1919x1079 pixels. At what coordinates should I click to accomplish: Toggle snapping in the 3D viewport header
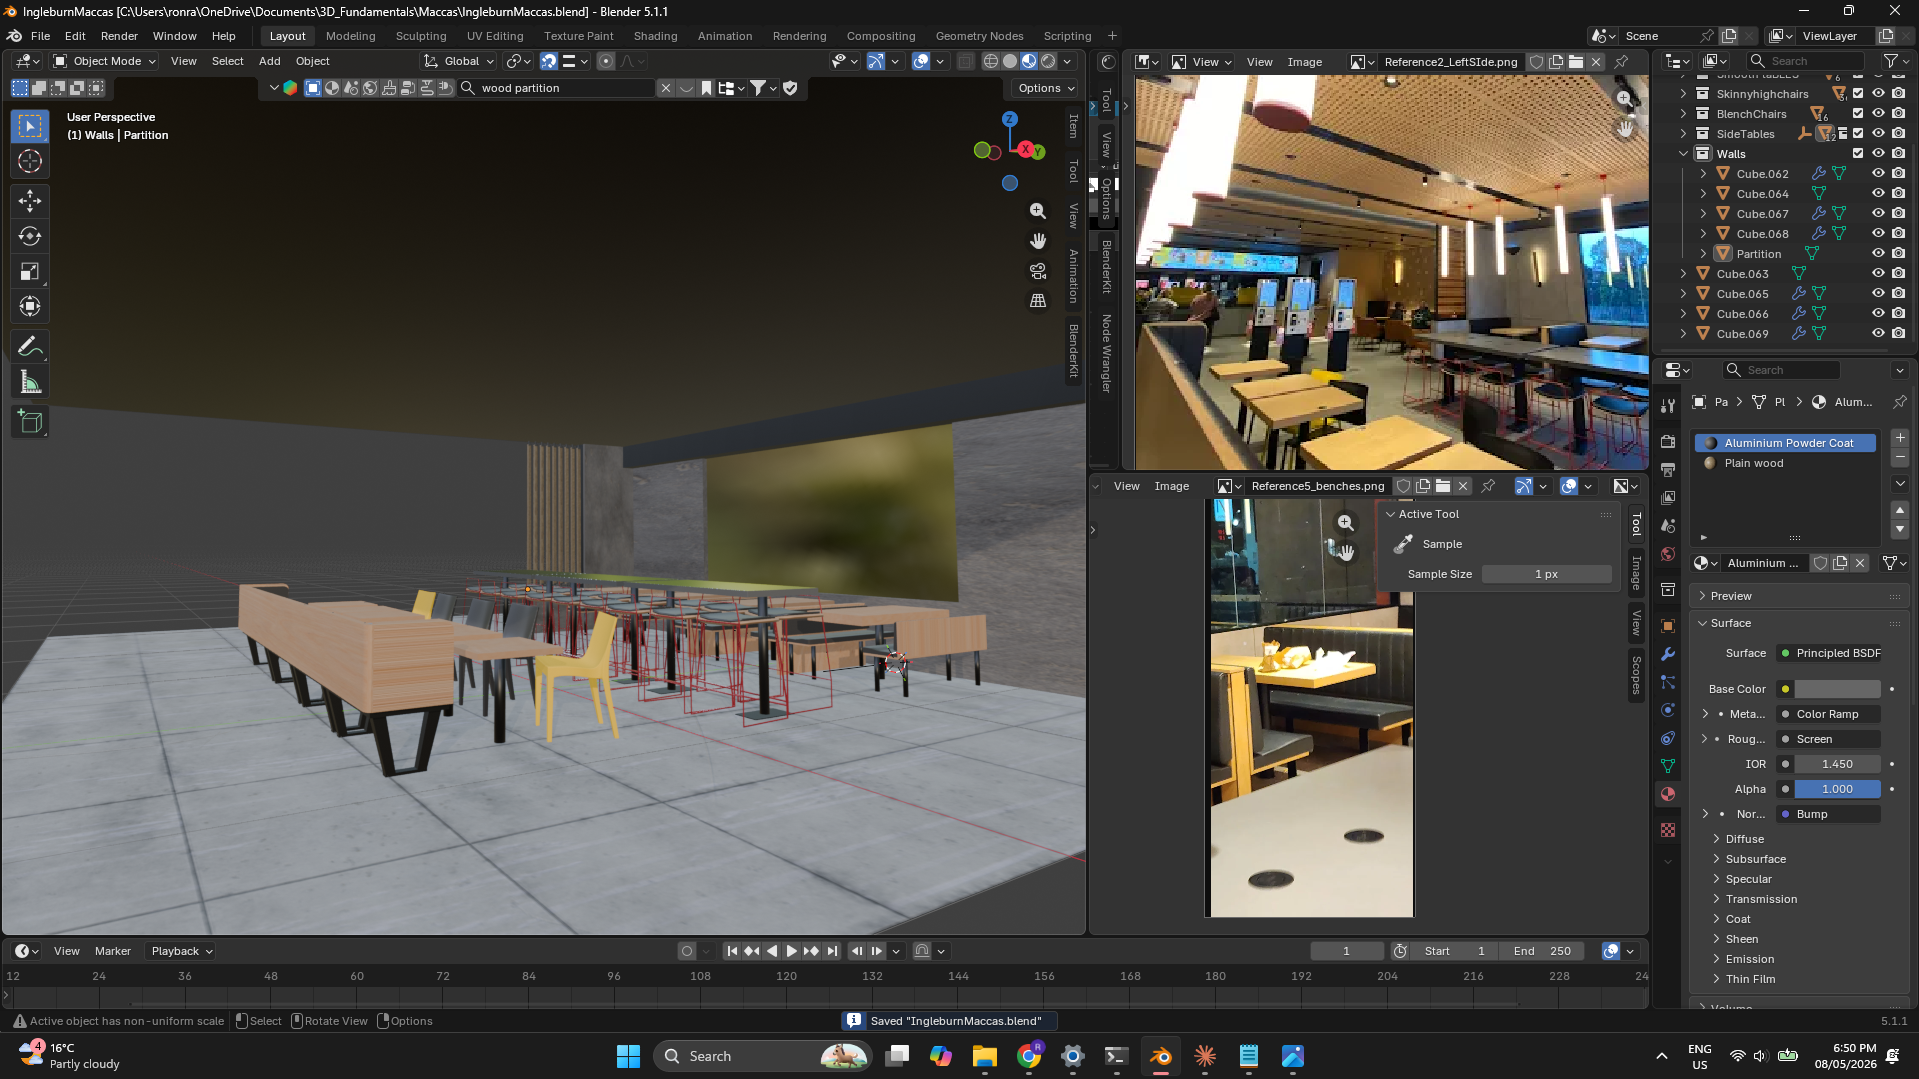[549, 61]
